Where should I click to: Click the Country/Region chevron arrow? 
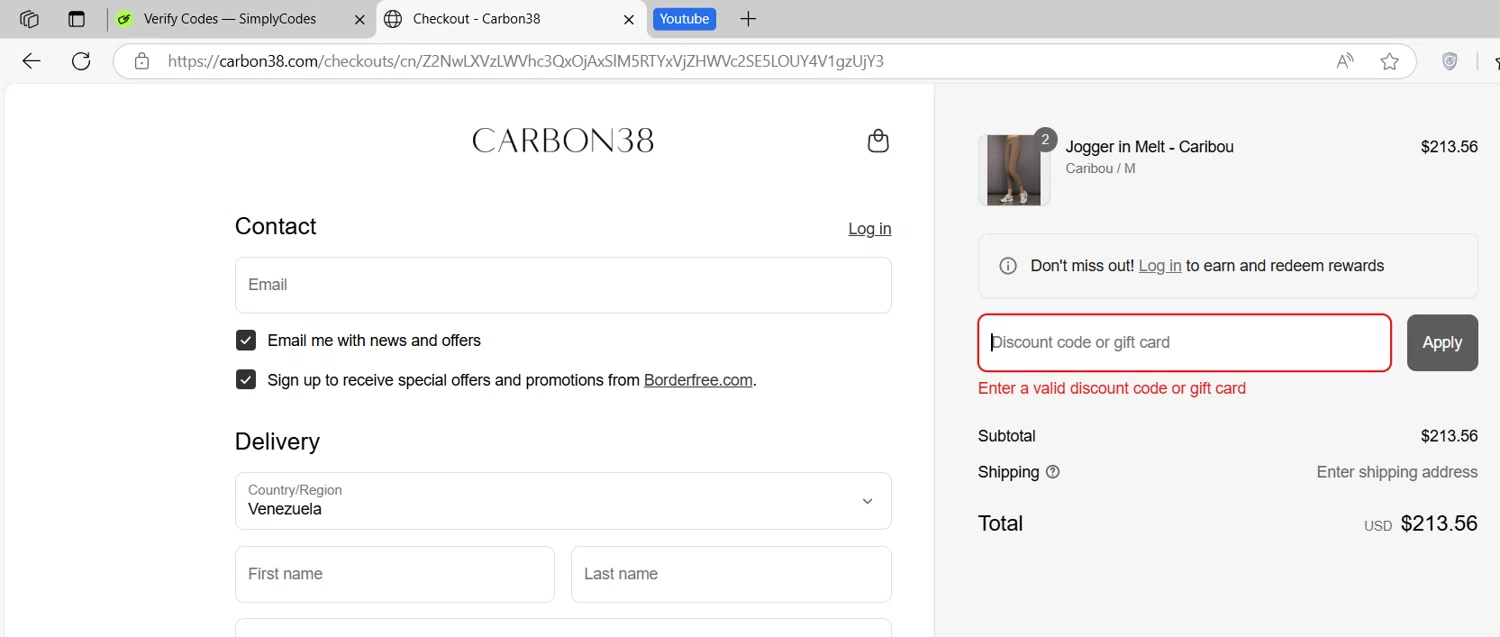click(867, 501)
